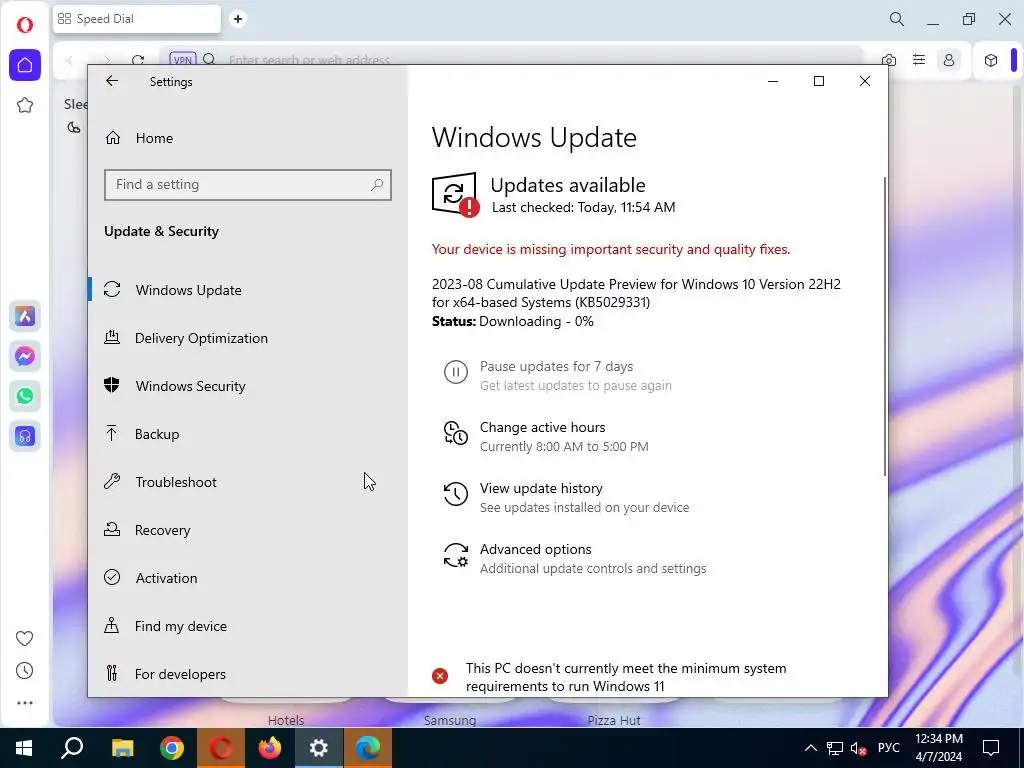The width and height of the screenshot is (1024, 768).
Task: Click the Settings back arrow
Action: coord(112,81)
